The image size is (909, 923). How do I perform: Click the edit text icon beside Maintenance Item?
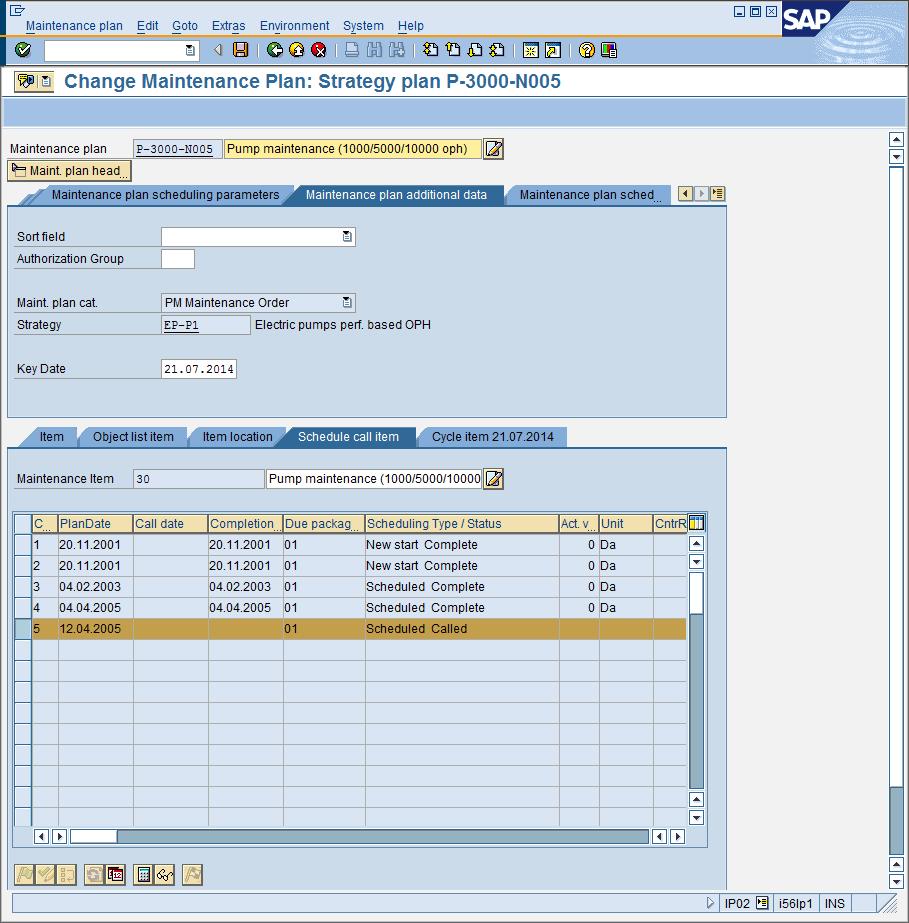(x=494, y=479)
